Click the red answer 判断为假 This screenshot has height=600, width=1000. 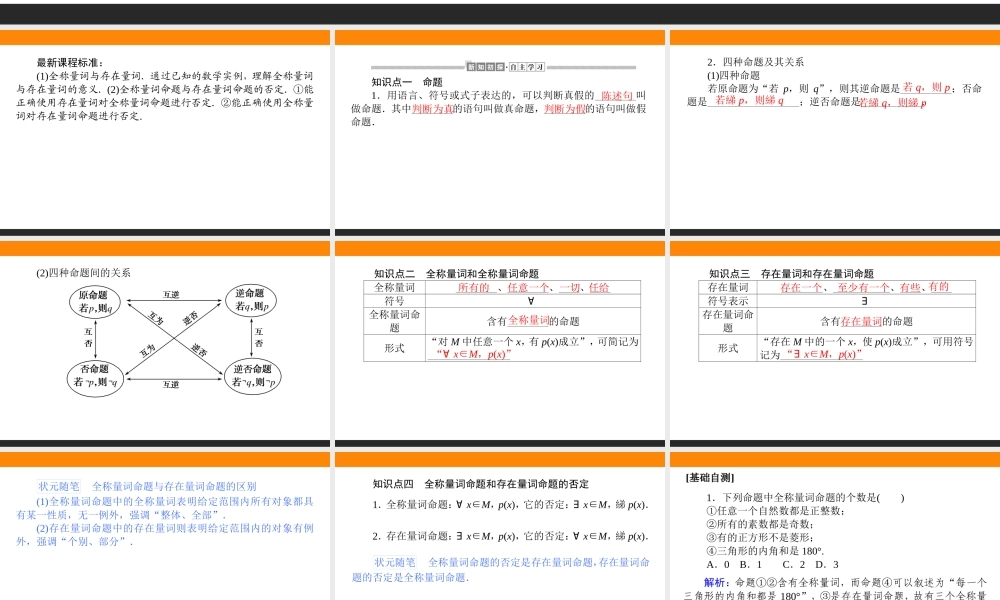[x=564, y=109]
